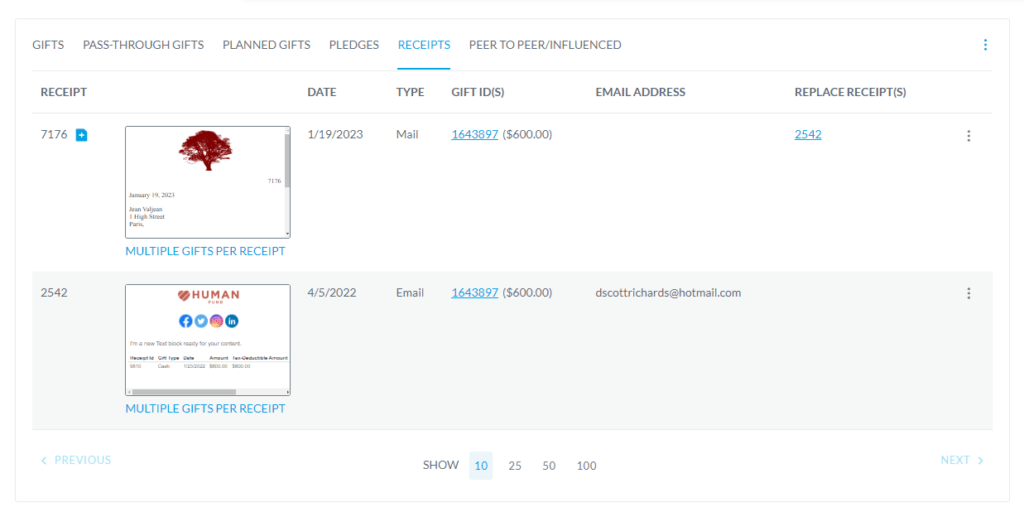Click the ($600.00) amount in receipt 2542 row
This screenshot has width=1024, height=517.
coord(527,292)
